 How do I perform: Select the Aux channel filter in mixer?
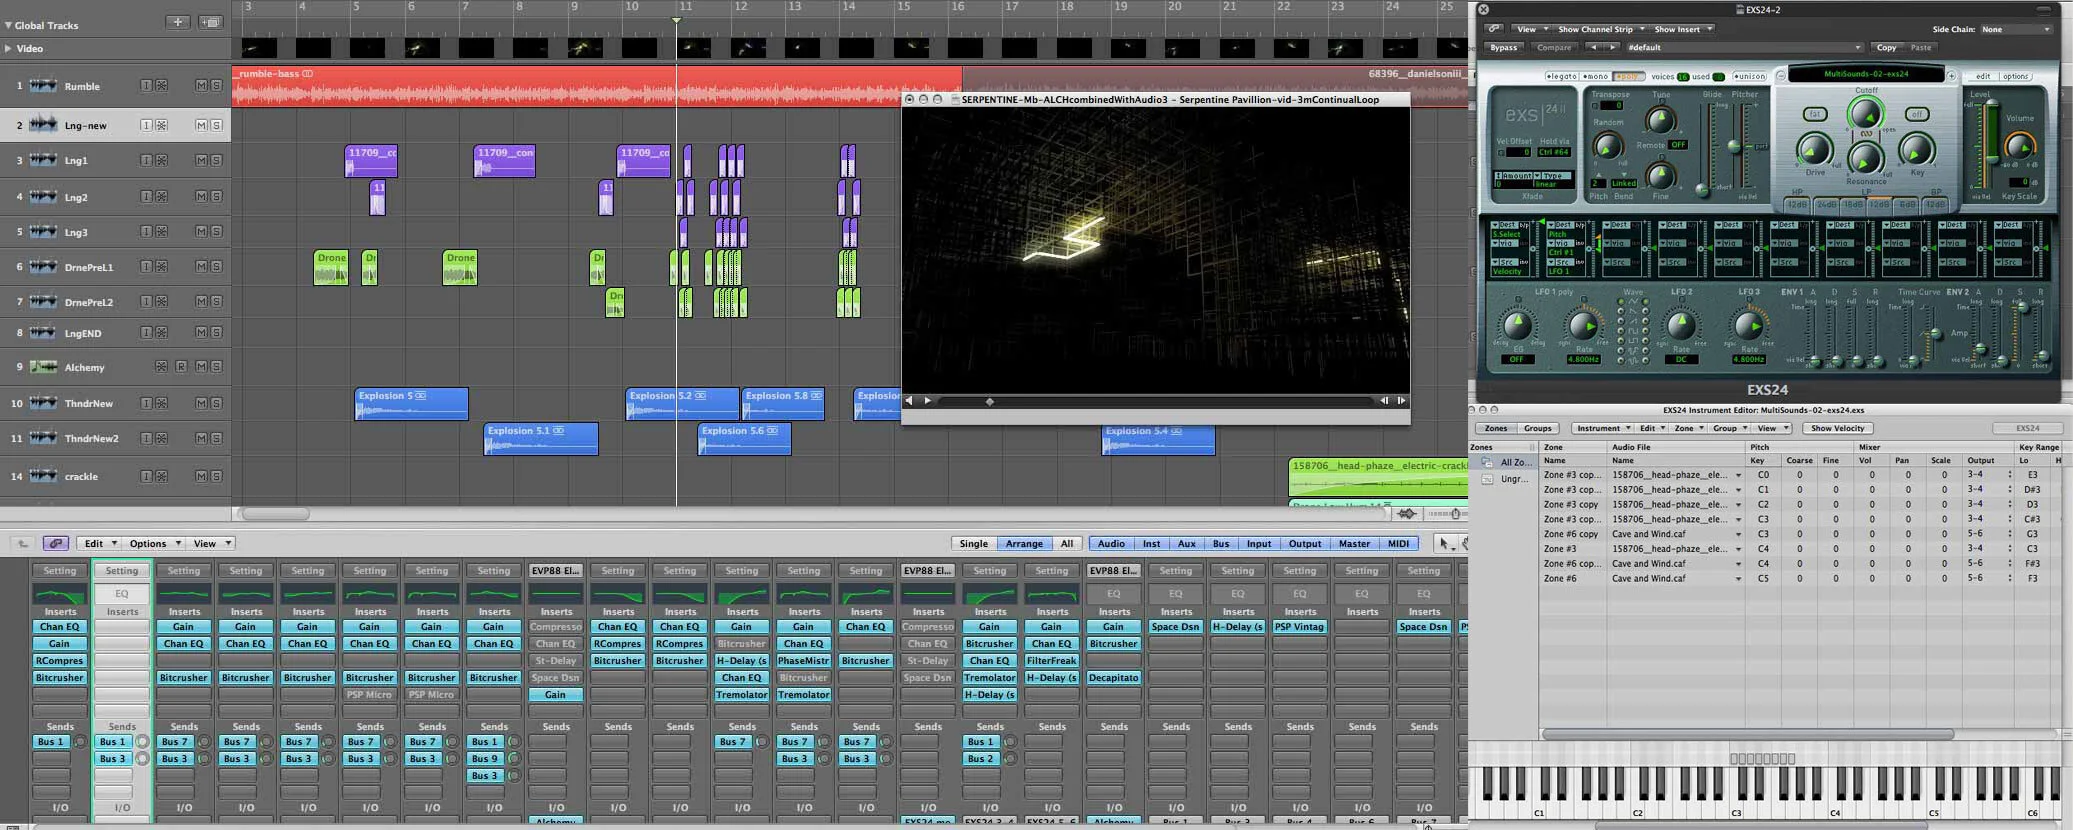pyautogui.click(x=1186, y=543)
